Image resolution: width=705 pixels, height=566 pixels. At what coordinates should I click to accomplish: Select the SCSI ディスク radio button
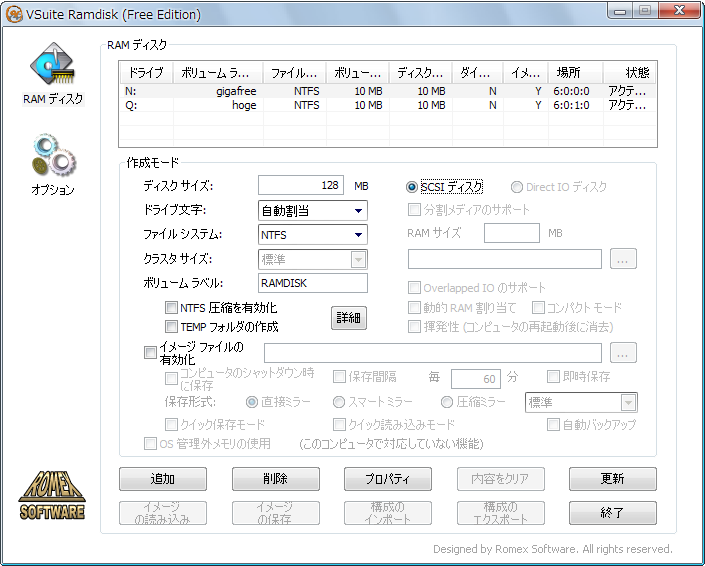click(x=411, y=187)
